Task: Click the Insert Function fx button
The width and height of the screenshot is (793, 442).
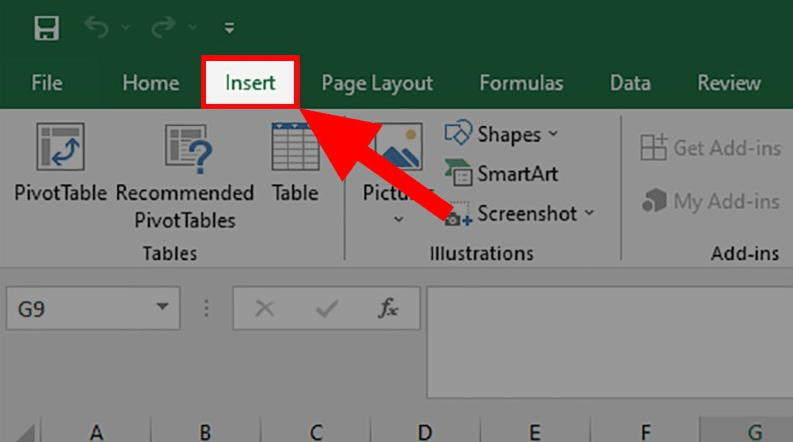Action: (388, 309)
